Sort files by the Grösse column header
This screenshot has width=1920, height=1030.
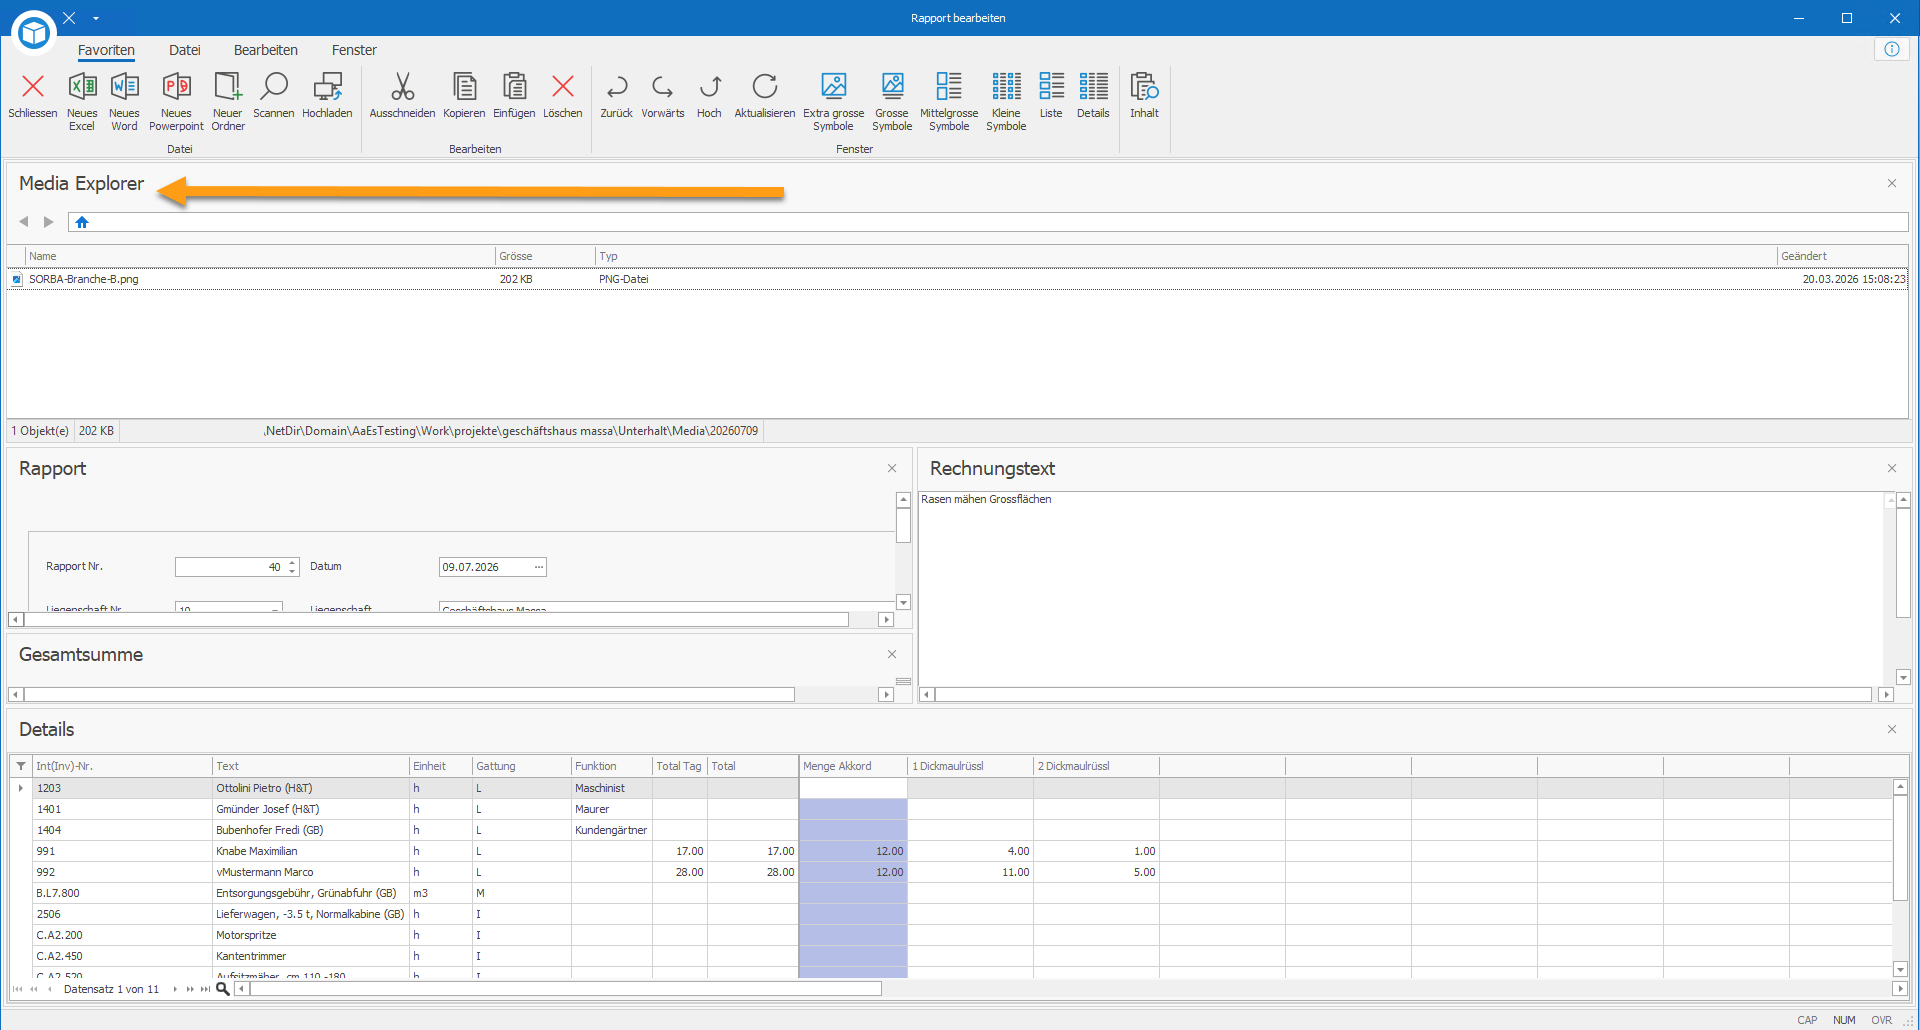click(x=545, y=256)
